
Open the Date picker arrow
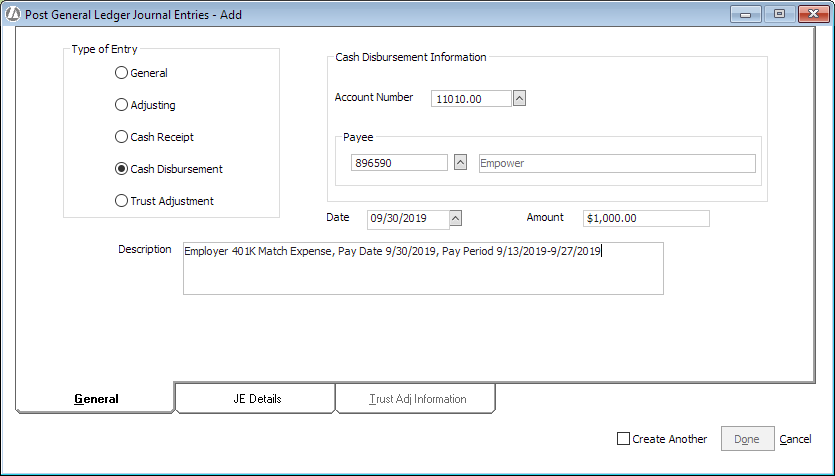tap(456, 218)
